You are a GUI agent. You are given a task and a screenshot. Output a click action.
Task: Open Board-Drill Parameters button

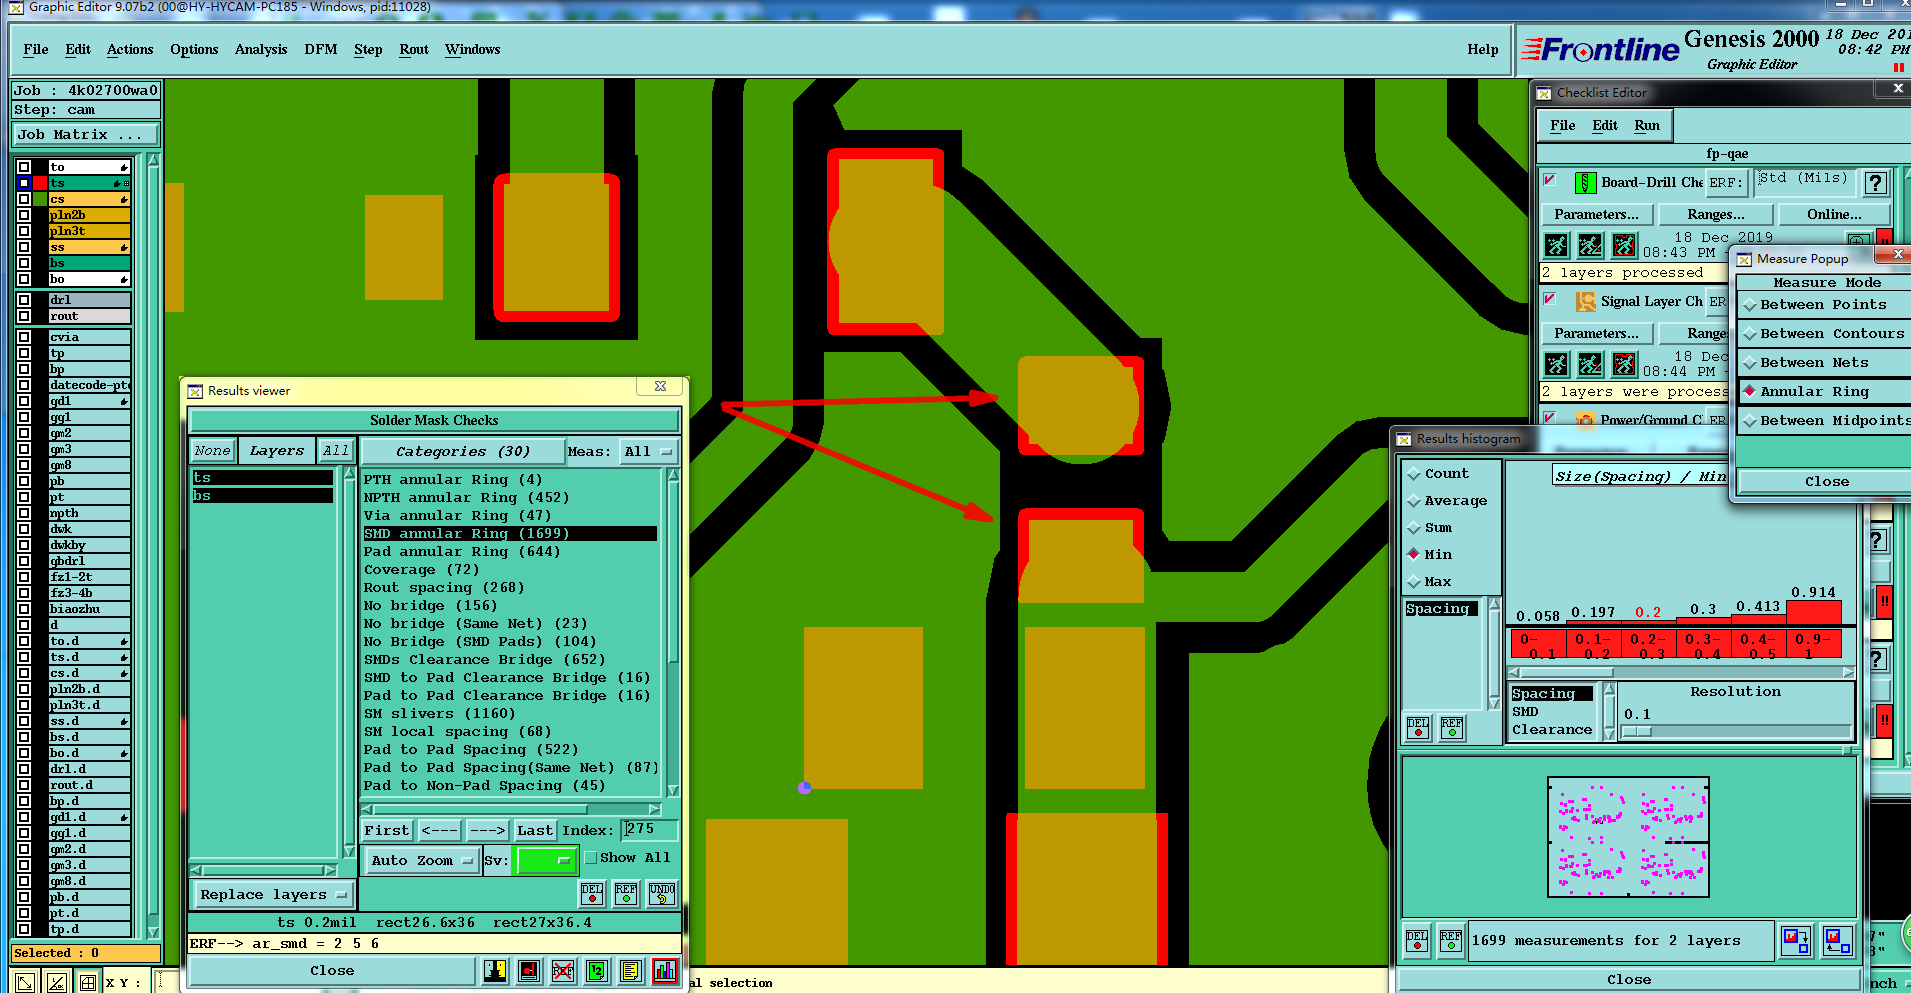[1596, 215]
